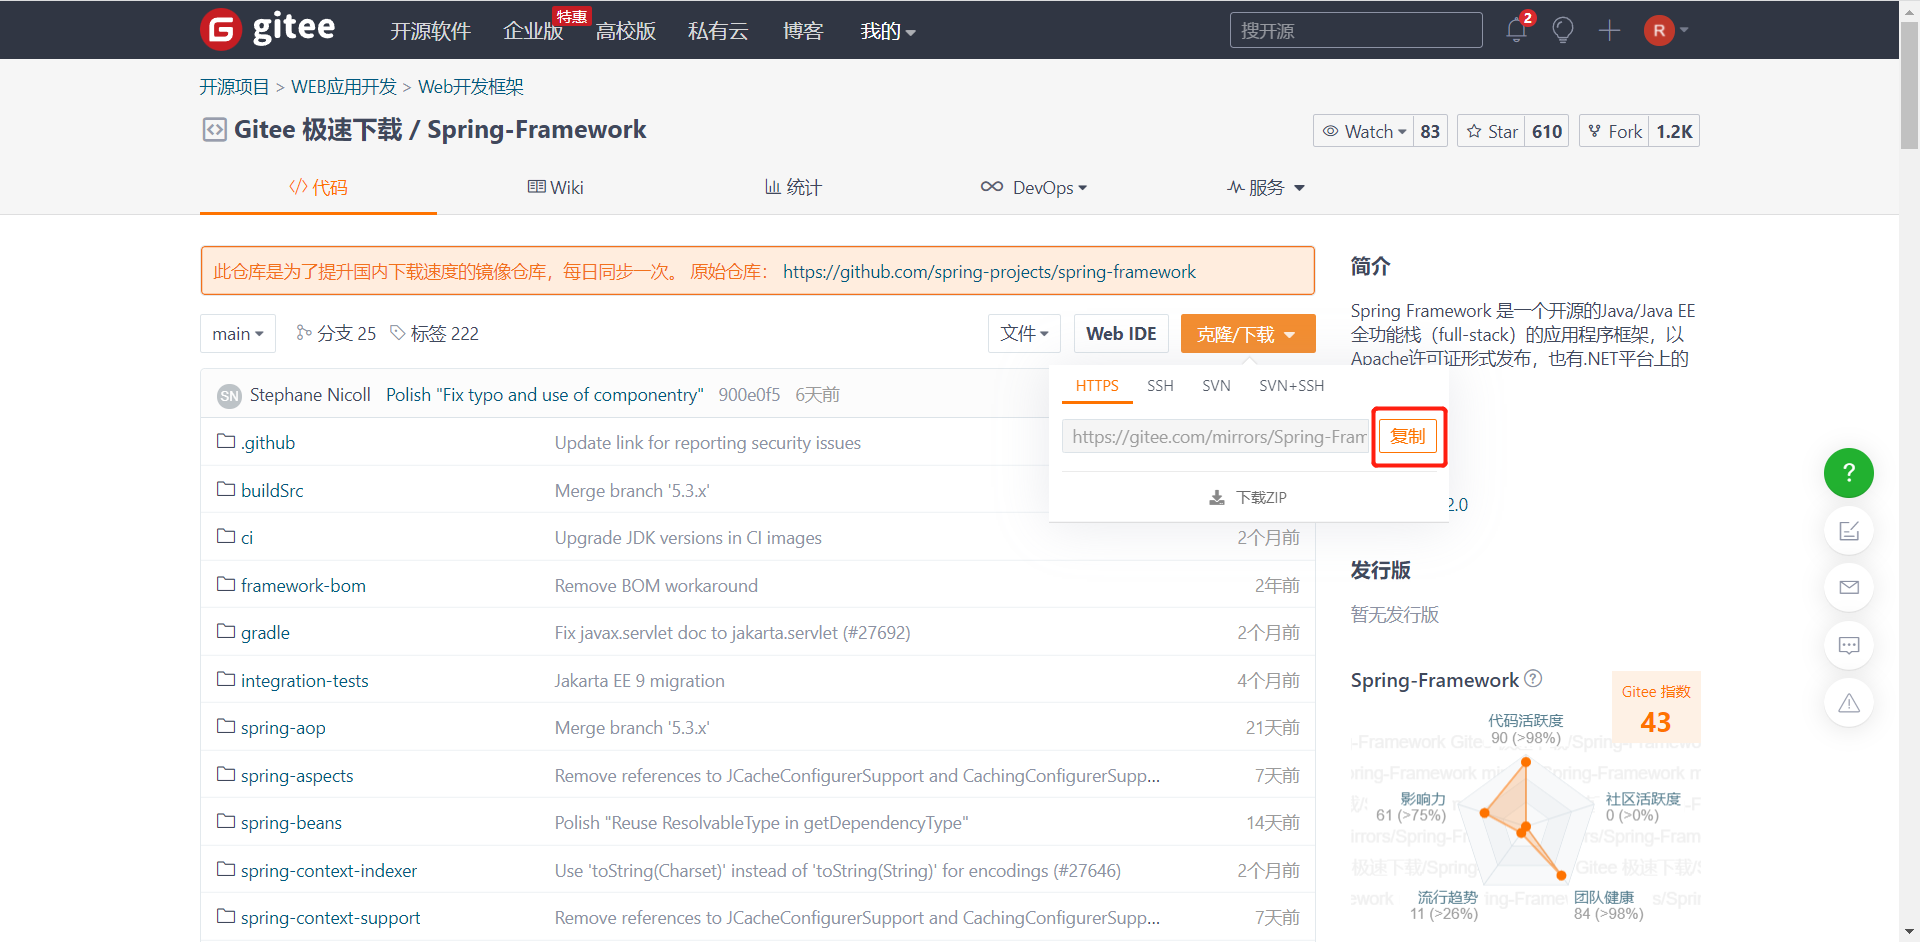Click the tags icon with count 222
This screenshot has height=942, width=1920.
click(x=398, y=332)
